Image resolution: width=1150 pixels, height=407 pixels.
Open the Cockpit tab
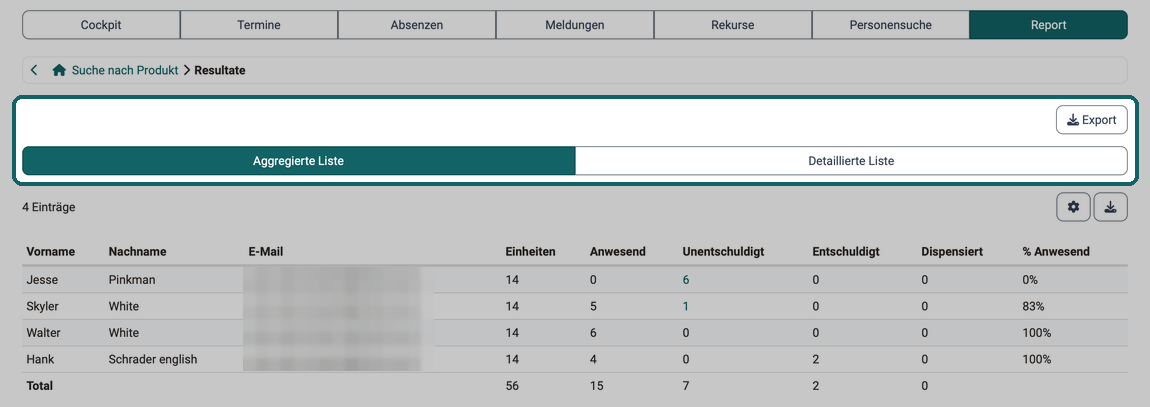pyautogui.click(x=101, y=25)
